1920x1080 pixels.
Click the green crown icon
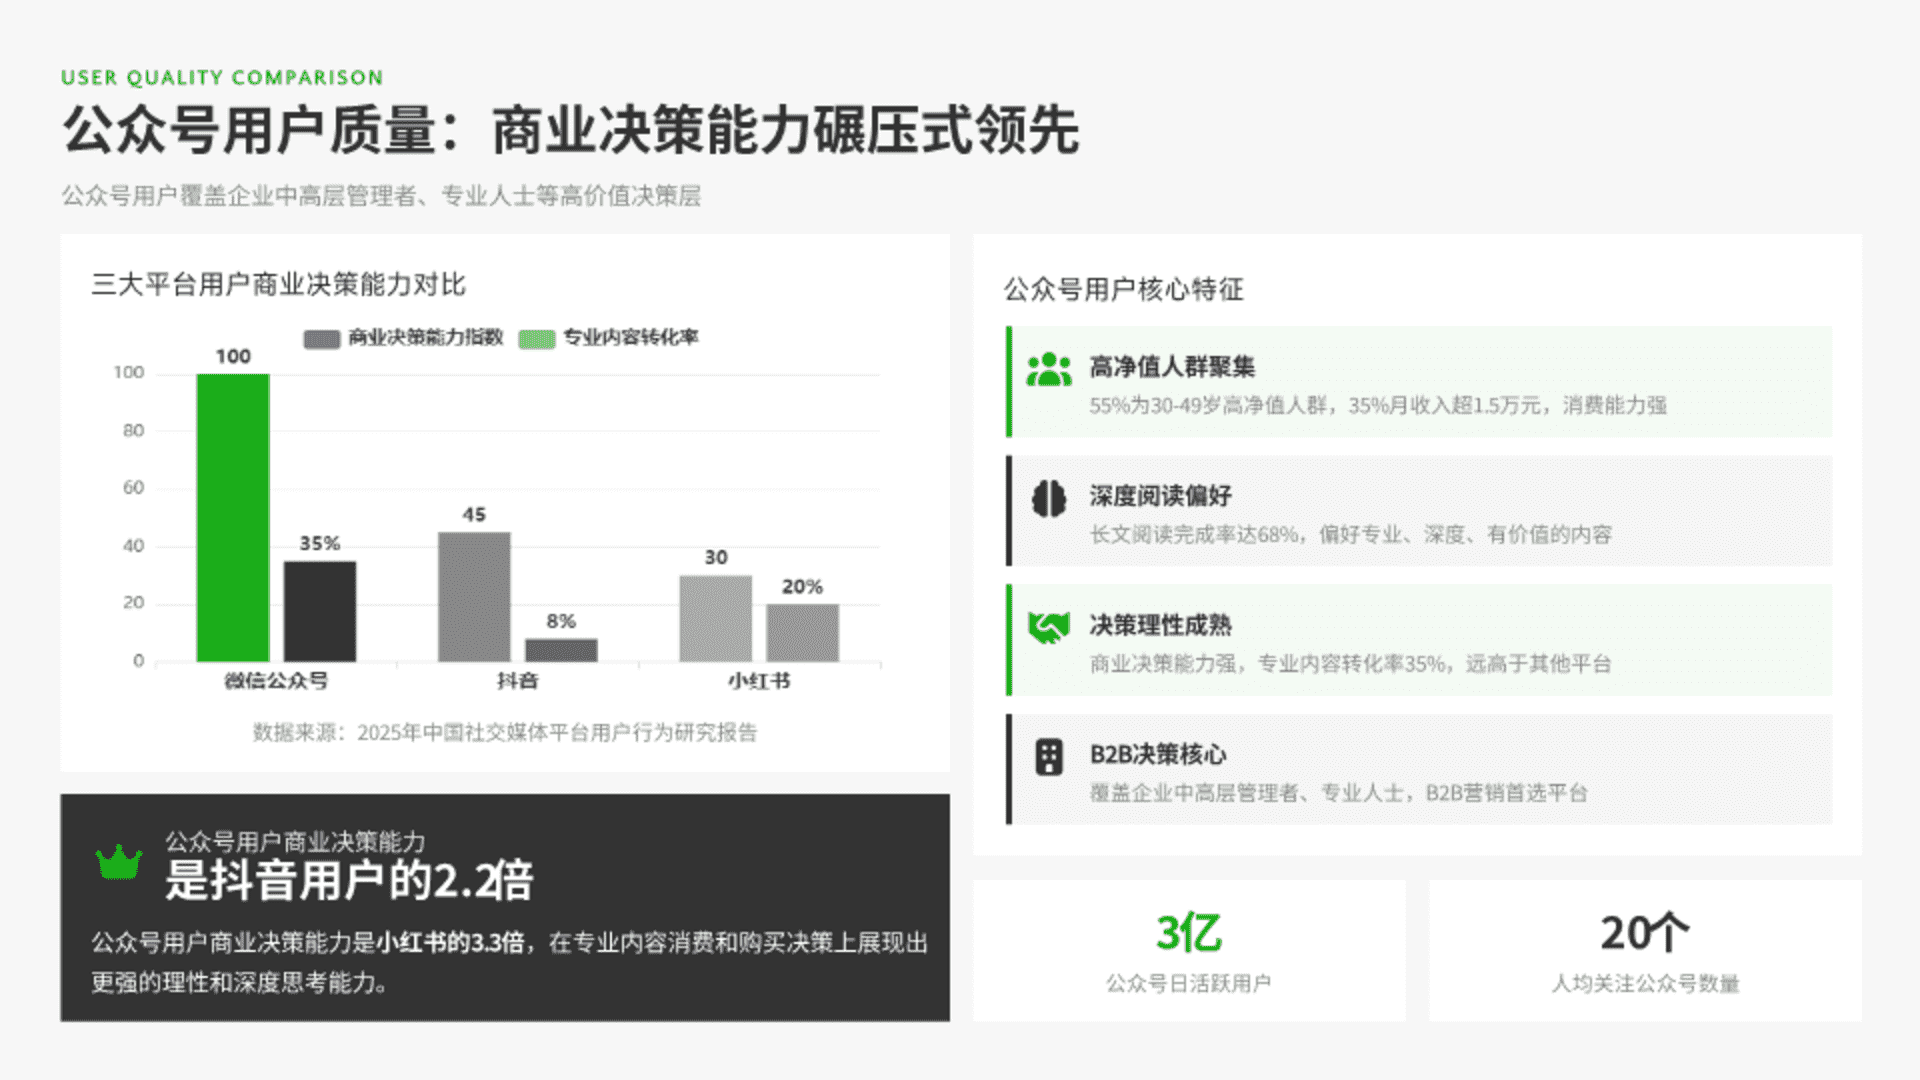[118, 862]
